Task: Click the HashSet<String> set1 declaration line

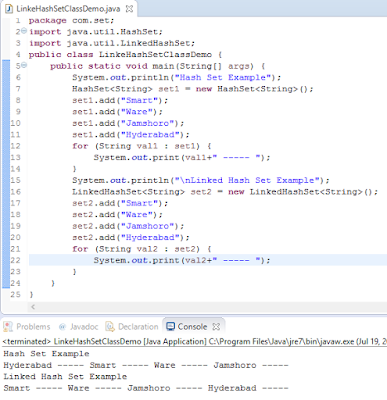Action: (193, 89)
